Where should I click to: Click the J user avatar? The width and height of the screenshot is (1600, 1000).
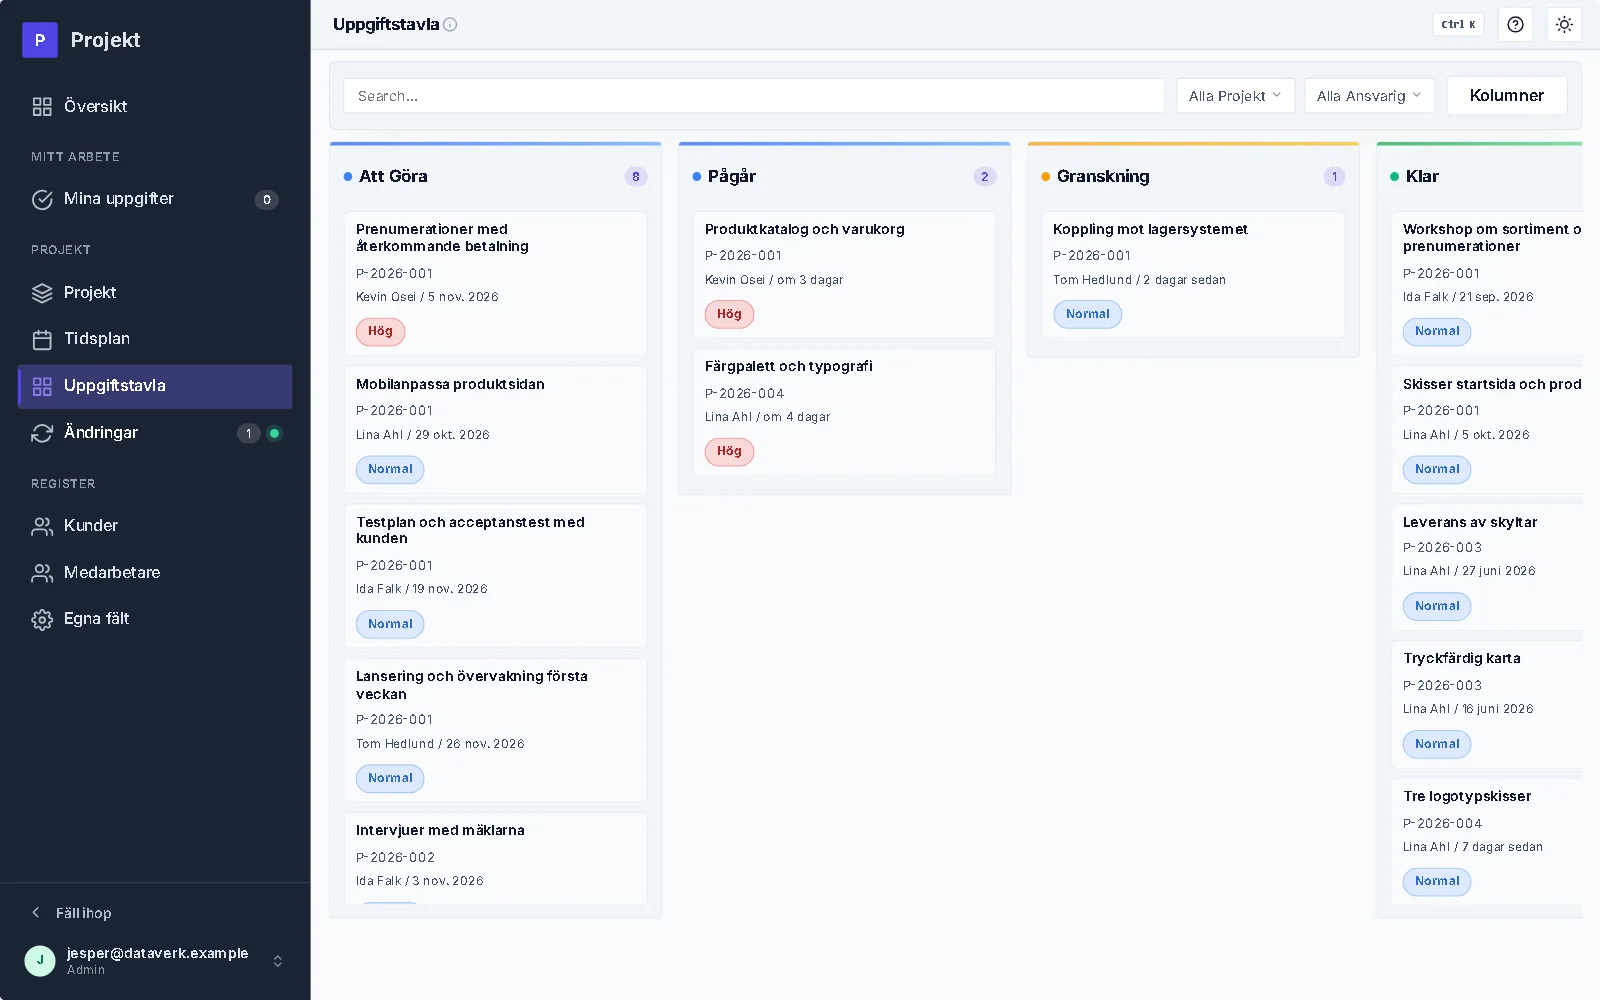point(40,961)
